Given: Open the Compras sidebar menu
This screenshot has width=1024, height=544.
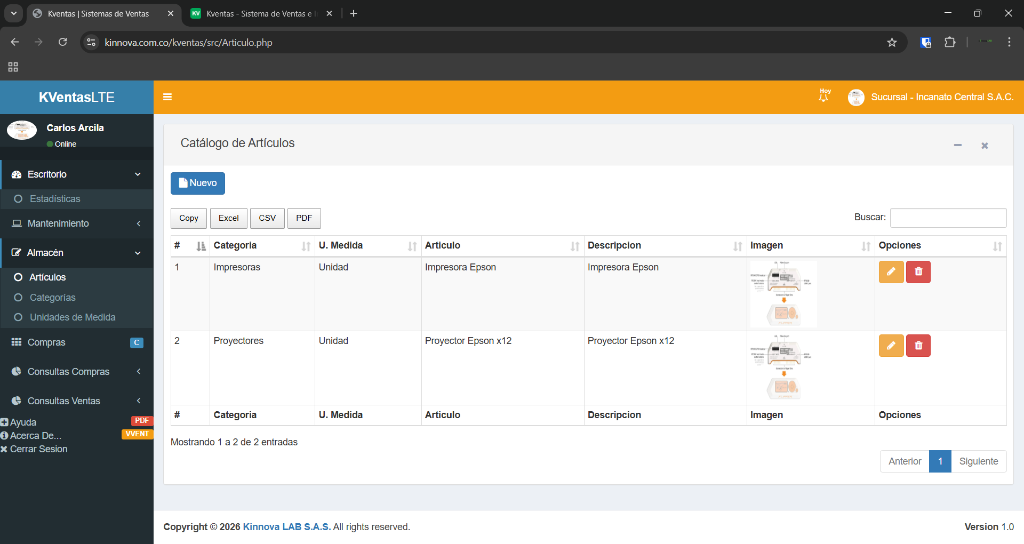Looking at the screenshot, I should [x=76, y=342].
